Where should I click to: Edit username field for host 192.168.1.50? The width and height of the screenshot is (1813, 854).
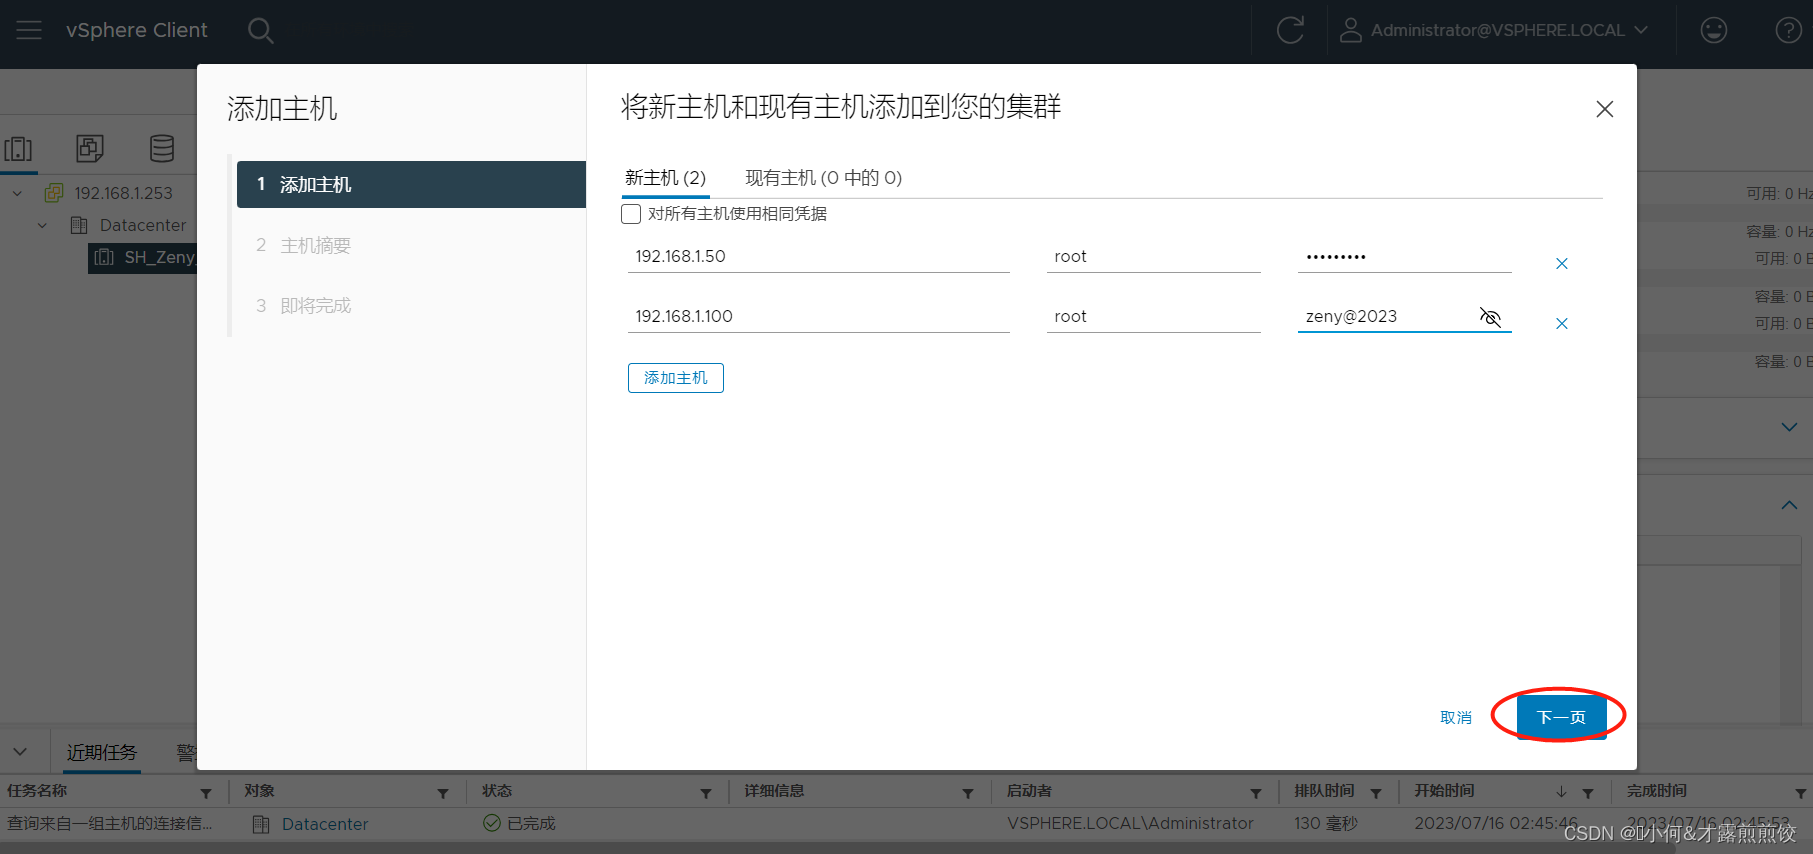1153,256
